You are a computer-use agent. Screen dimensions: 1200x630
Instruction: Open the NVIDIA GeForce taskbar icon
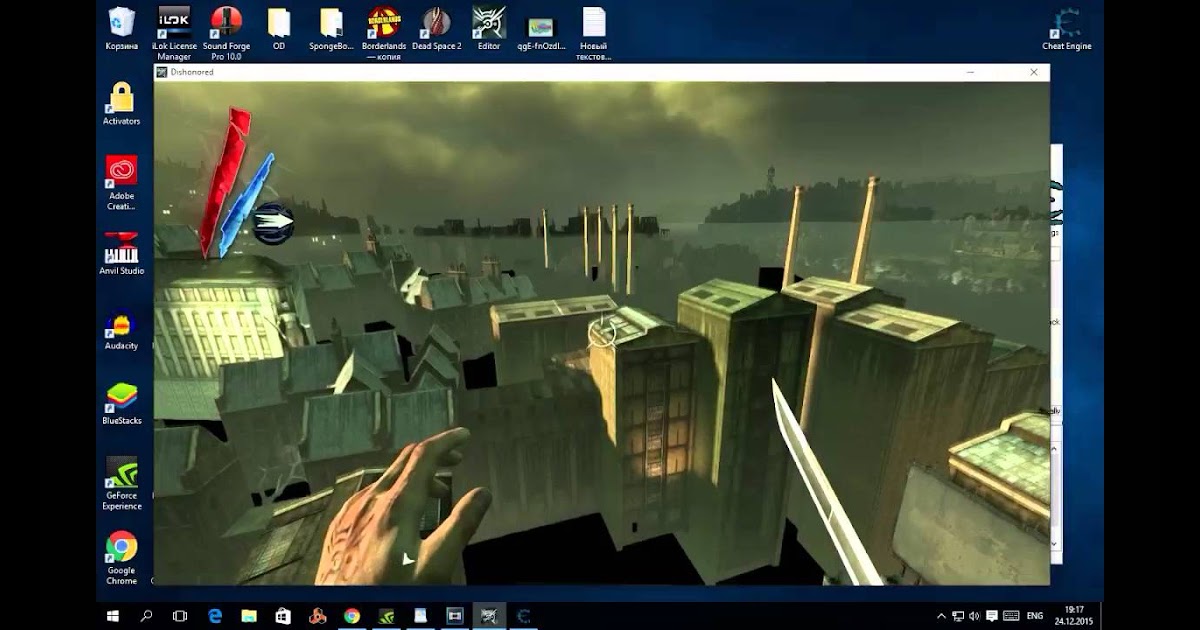point(386,616)
